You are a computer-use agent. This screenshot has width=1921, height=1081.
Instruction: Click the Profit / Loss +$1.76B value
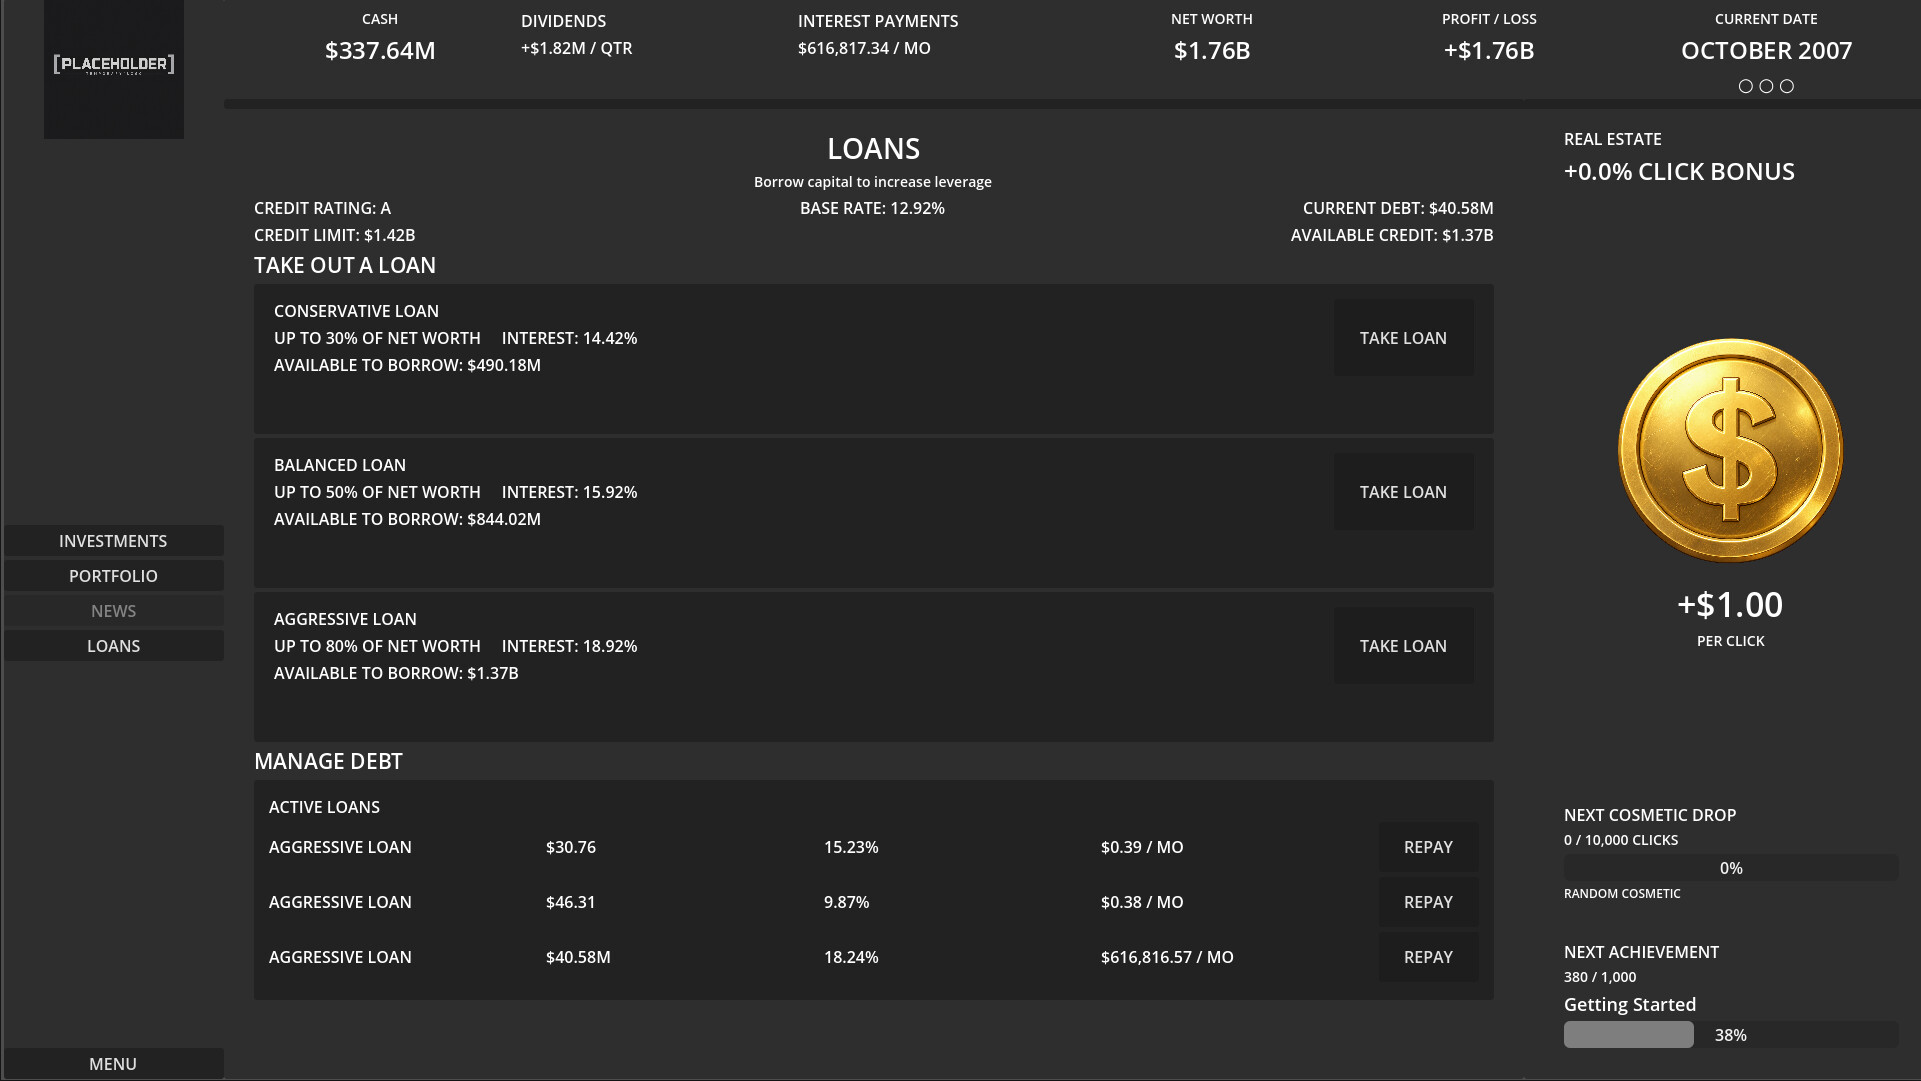pyautogui.click(x=1489, y=50)
